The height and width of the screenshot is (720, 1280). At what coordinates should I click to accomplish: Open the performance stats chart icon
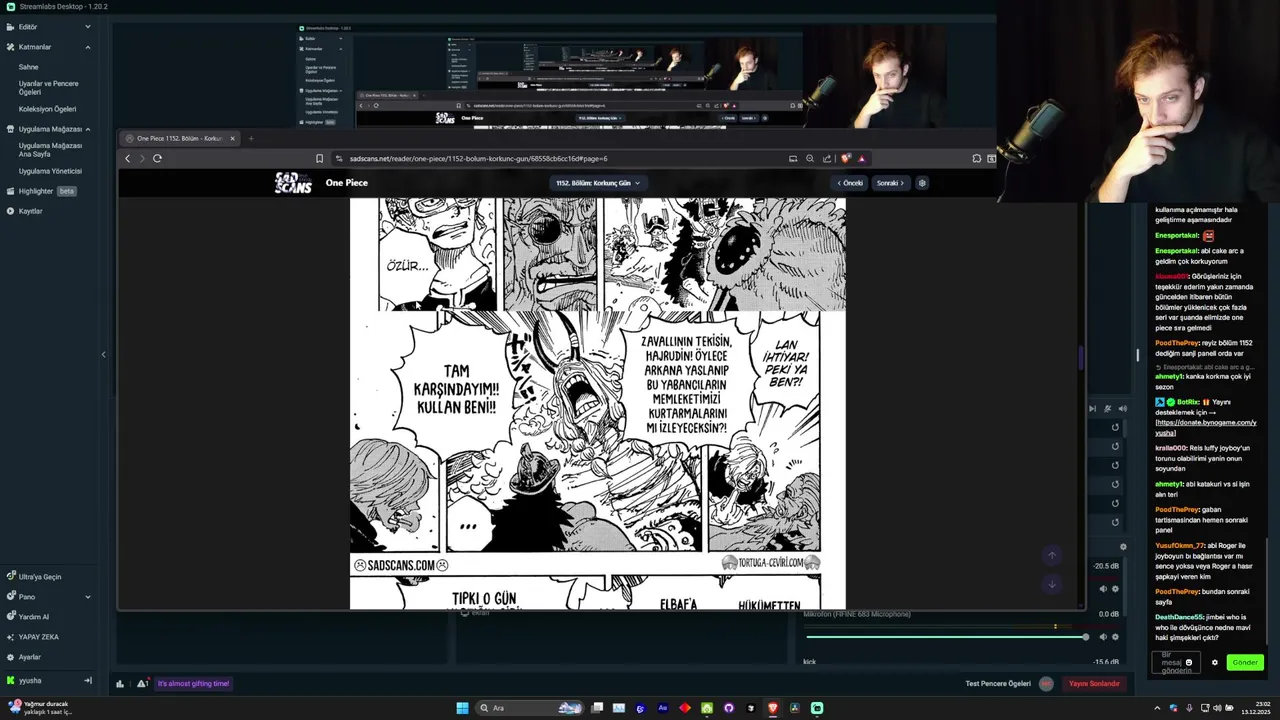(x=120, y=684)
